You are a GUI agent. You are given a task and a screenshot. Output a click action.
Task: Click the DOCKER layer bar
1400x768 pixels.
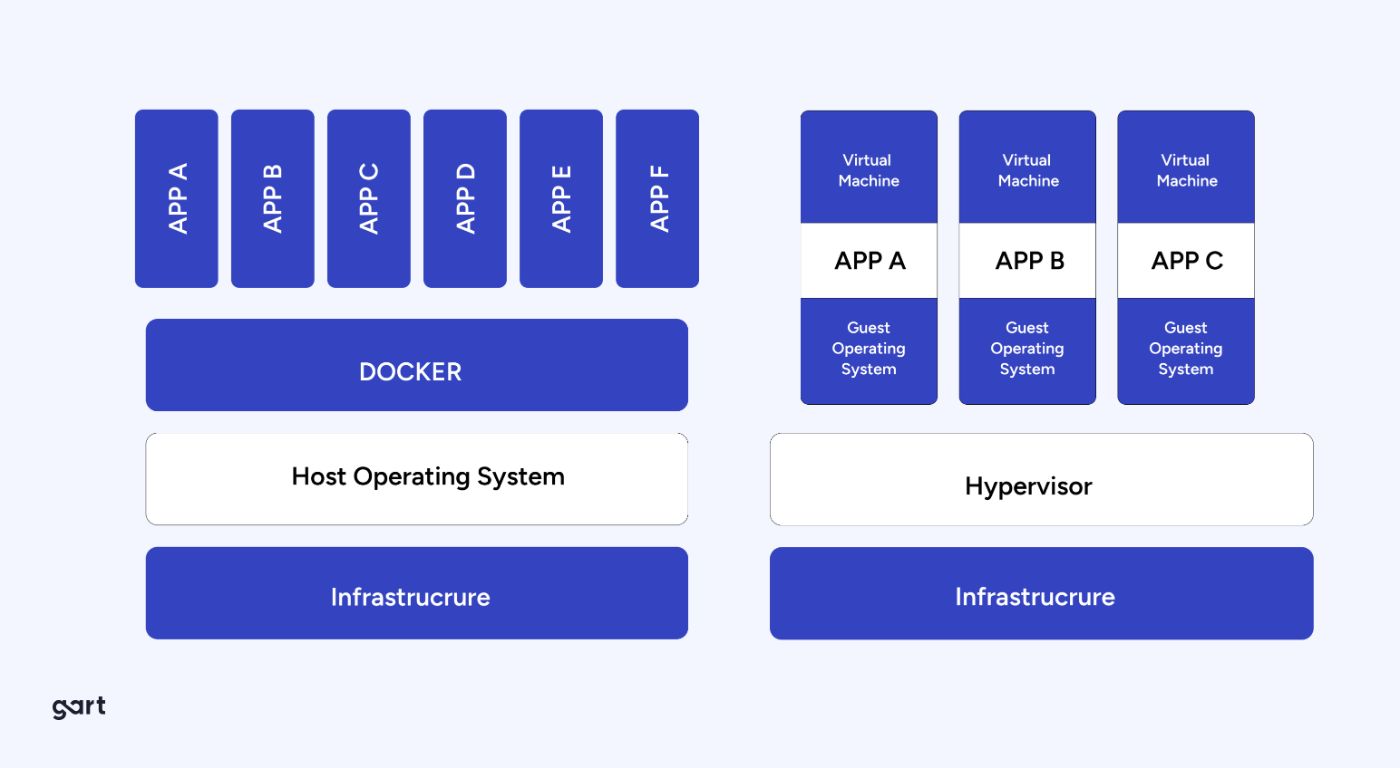[x=416, y=365]
